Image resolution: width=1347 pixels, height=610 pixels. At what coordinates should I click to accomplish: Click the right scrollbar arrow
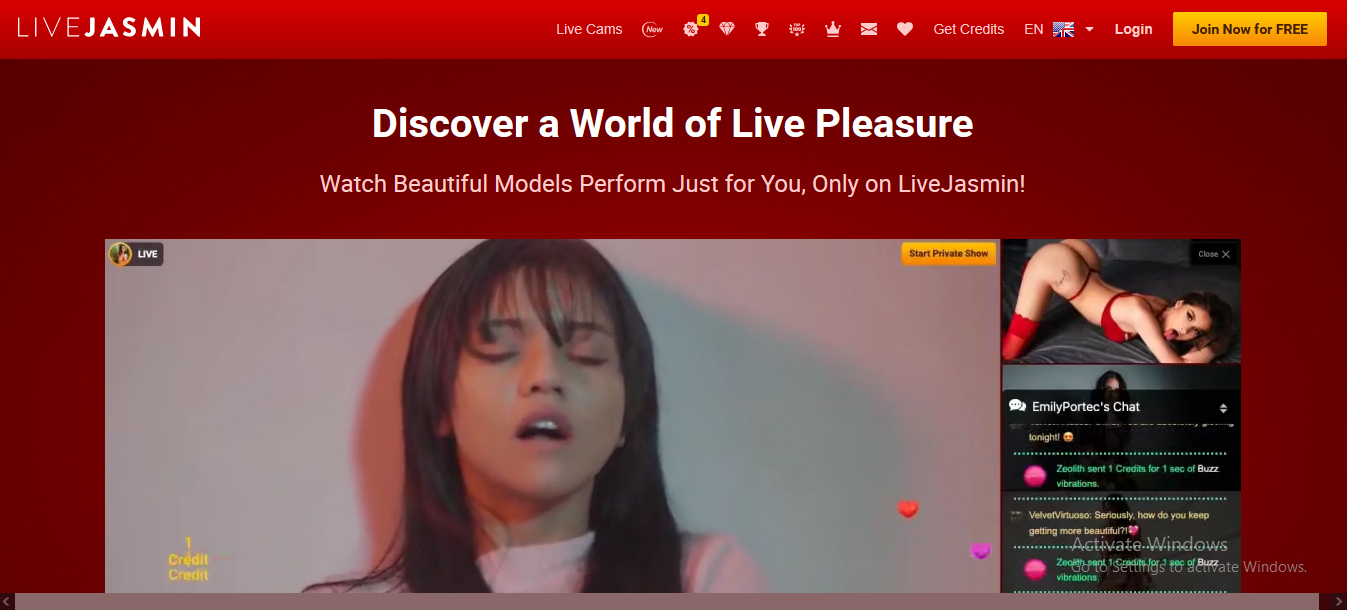click(1340, 601)
